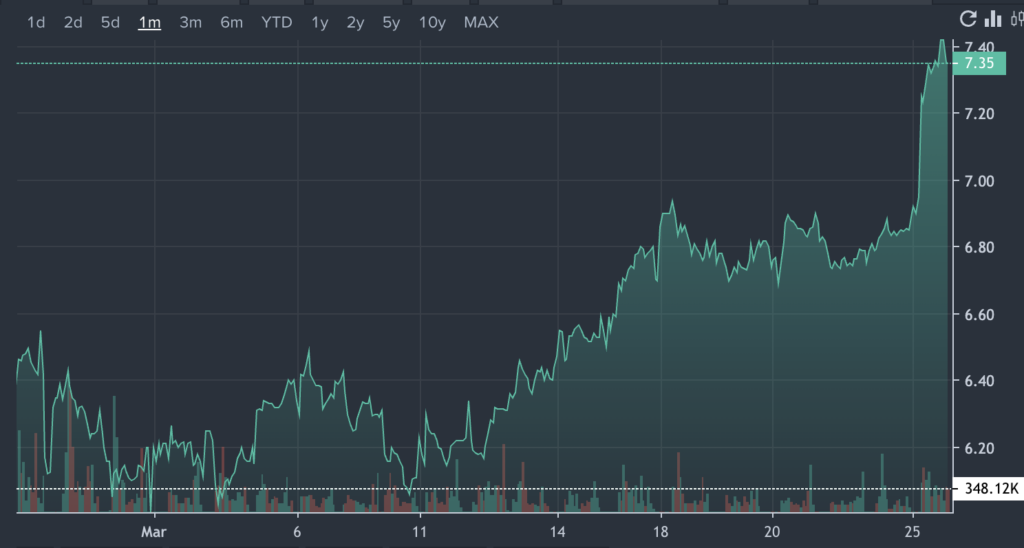
Task: Click the 18 date axis label
Action: [x=661, y=532]
